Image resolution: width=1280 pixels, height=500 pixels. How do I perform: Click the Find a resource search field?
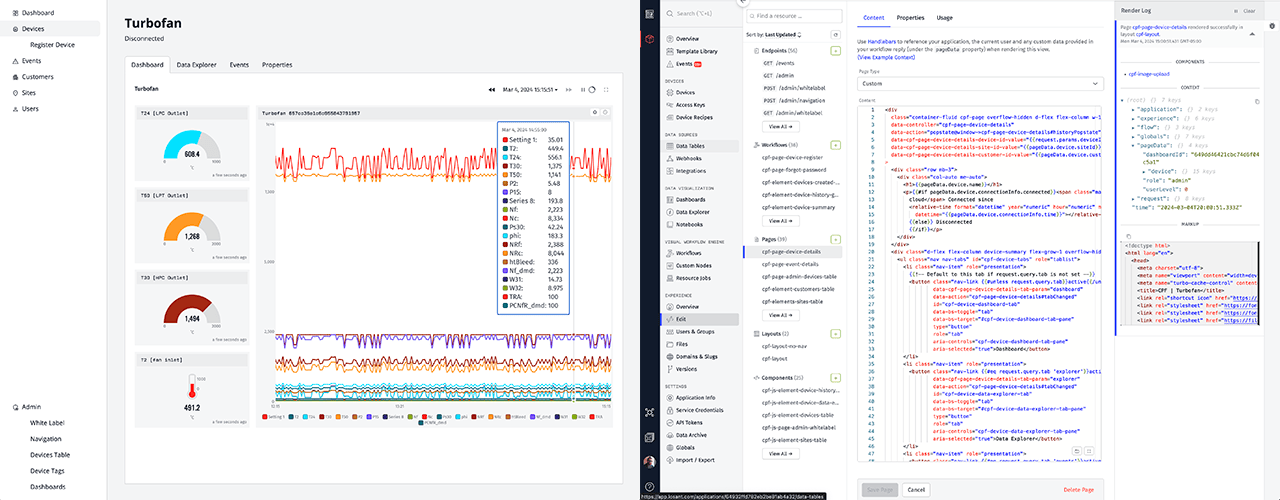794,16
